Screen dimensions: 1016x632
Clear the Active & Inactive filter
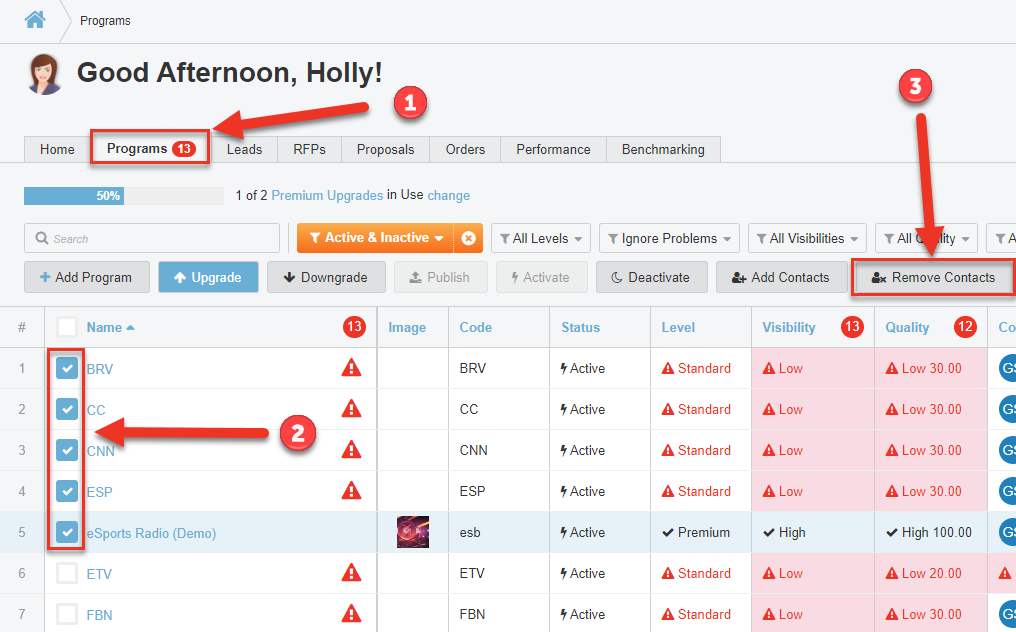468,238
